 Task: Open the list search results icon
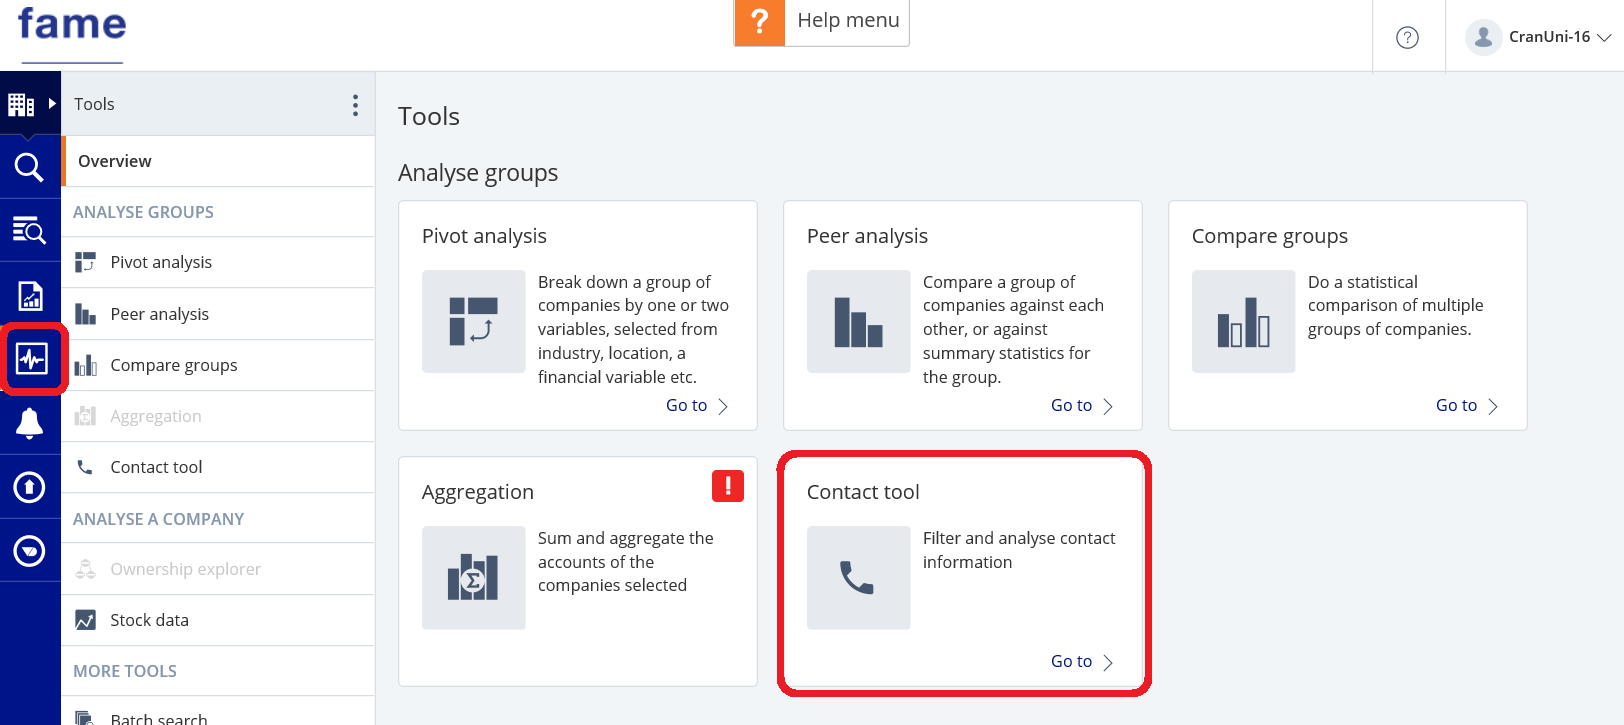click(x=29, y=231)
